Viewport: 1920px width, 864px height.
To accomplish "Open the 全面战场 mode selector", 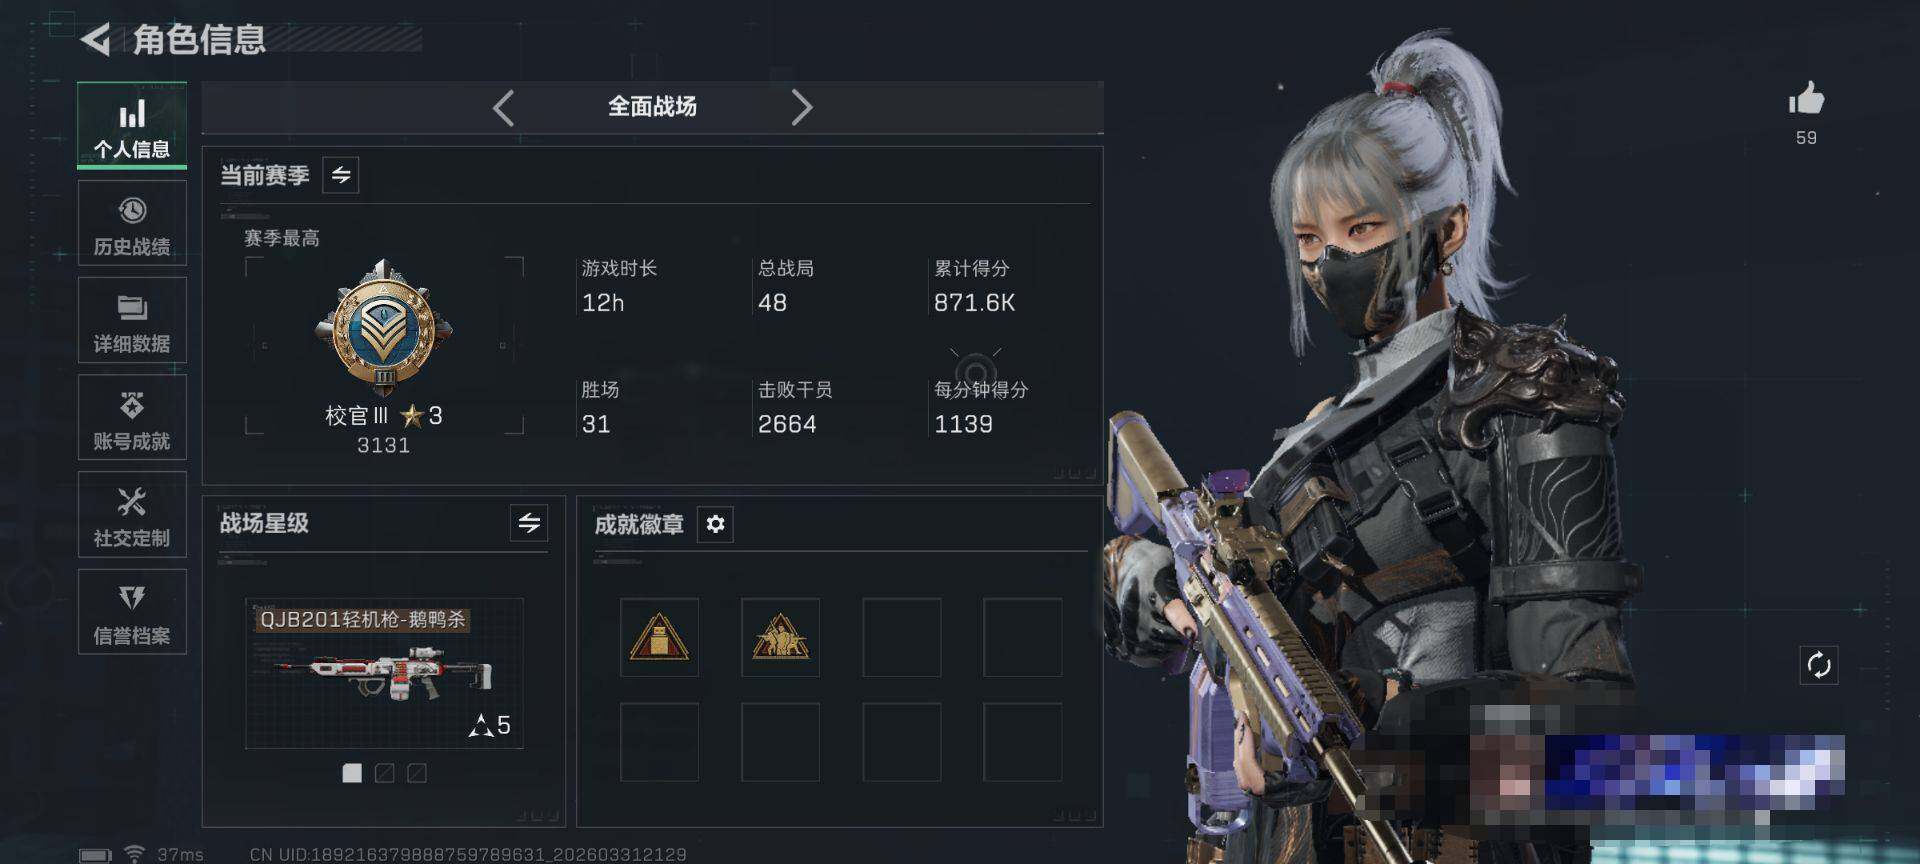I will (652, 107).
